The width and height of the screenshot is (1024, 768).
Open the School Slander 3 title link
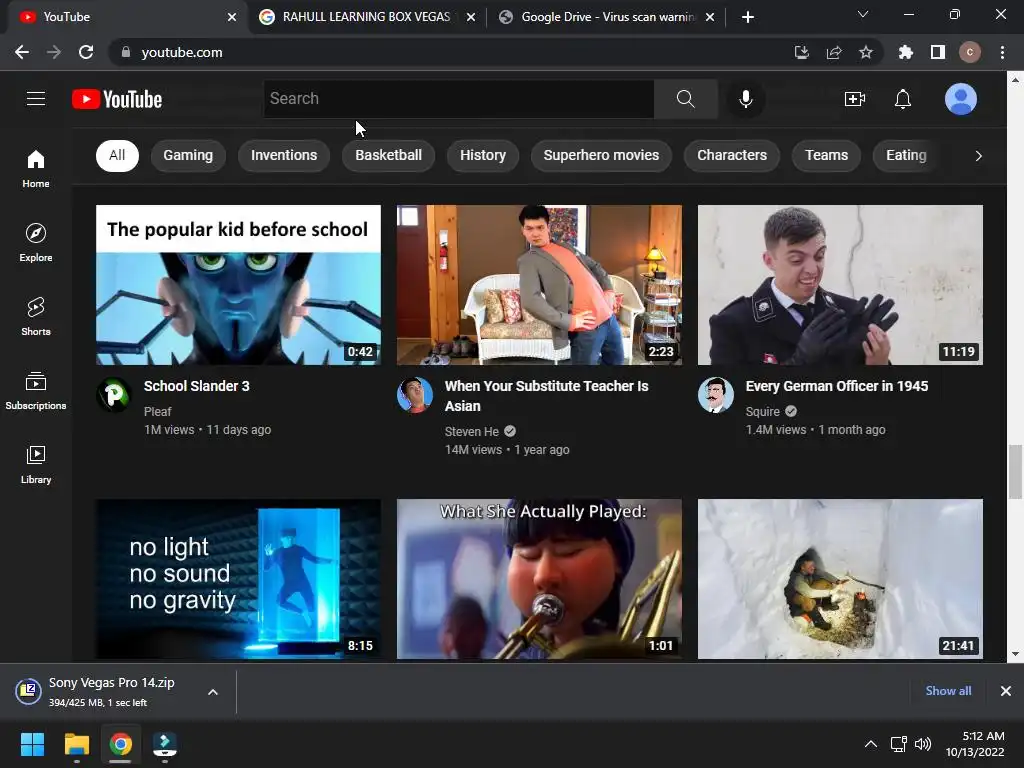coord(197,386)
